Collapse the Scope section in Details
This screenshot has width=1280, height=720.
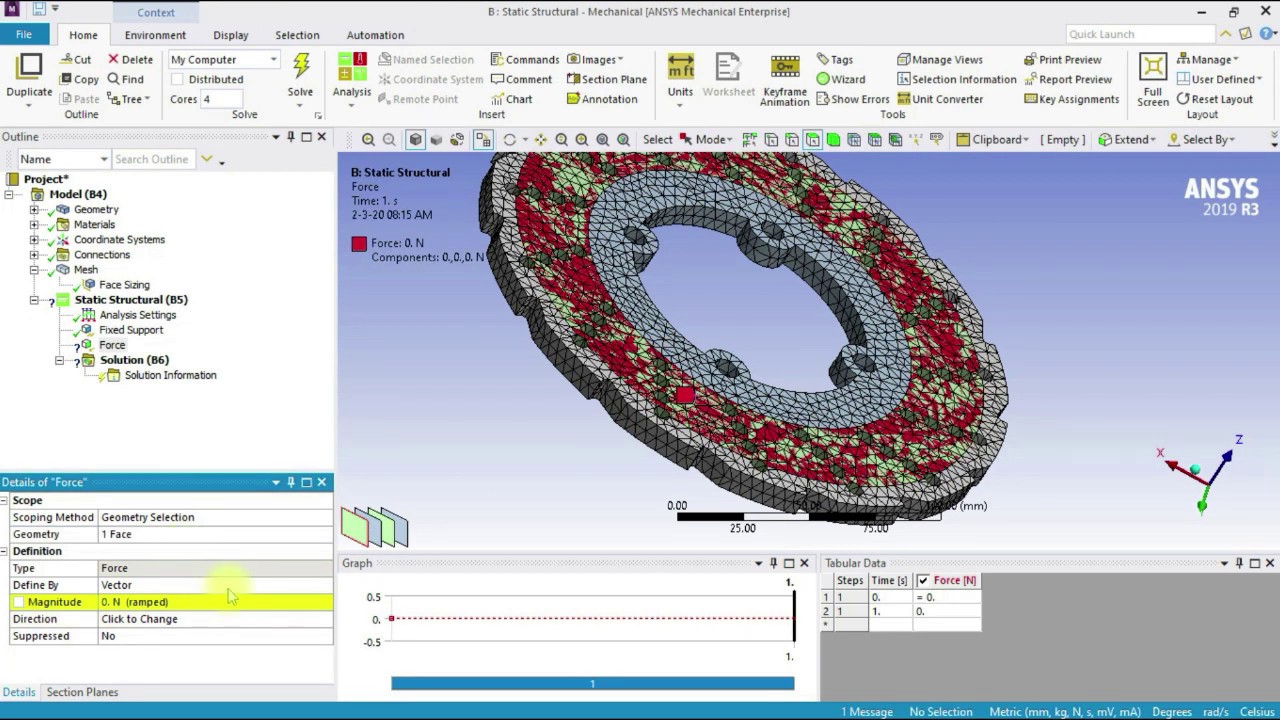(5, 500)
